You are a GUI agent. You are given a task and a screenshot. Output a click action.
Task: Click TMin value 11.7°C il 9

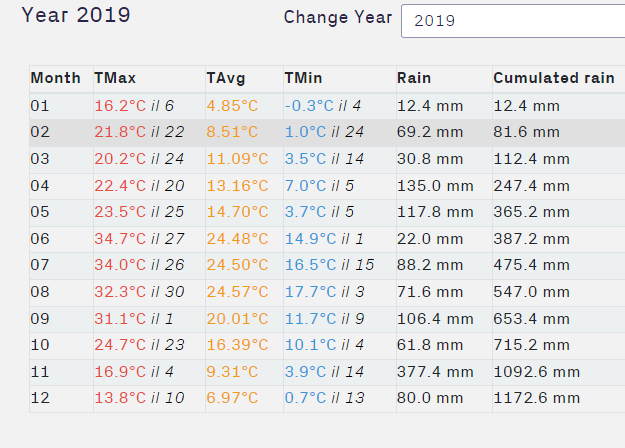[x=325, y=319]
